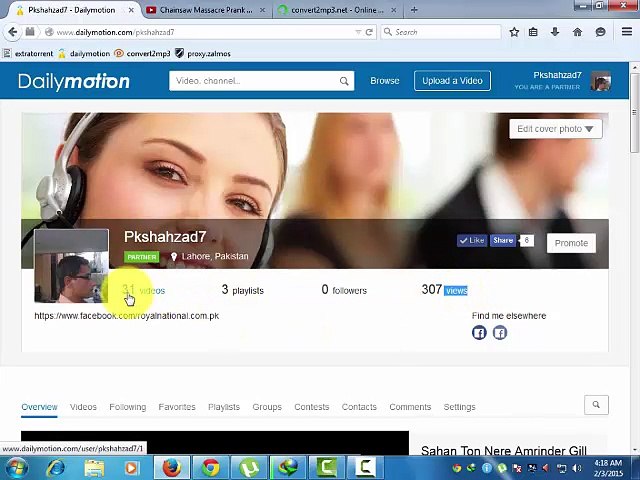This screenshot has width=640, height=480.
Task: Open the Settings channel tab
Action: (x=460, y=407)
